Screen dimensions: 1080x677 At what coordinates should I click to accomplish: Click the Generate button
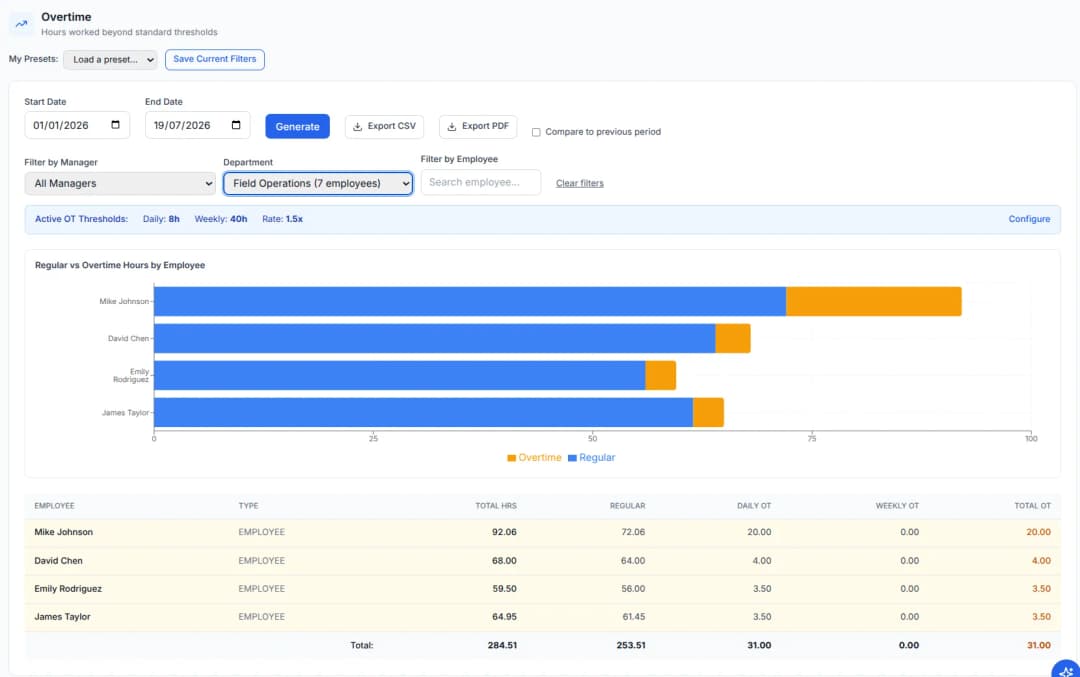pyautogui.click(x=298, y=126)
